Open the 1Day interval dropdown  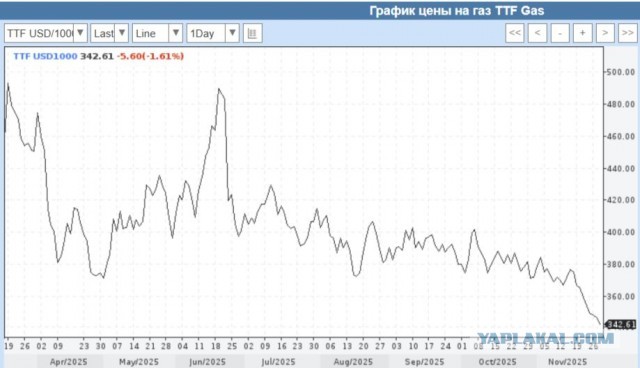[213, 33]
